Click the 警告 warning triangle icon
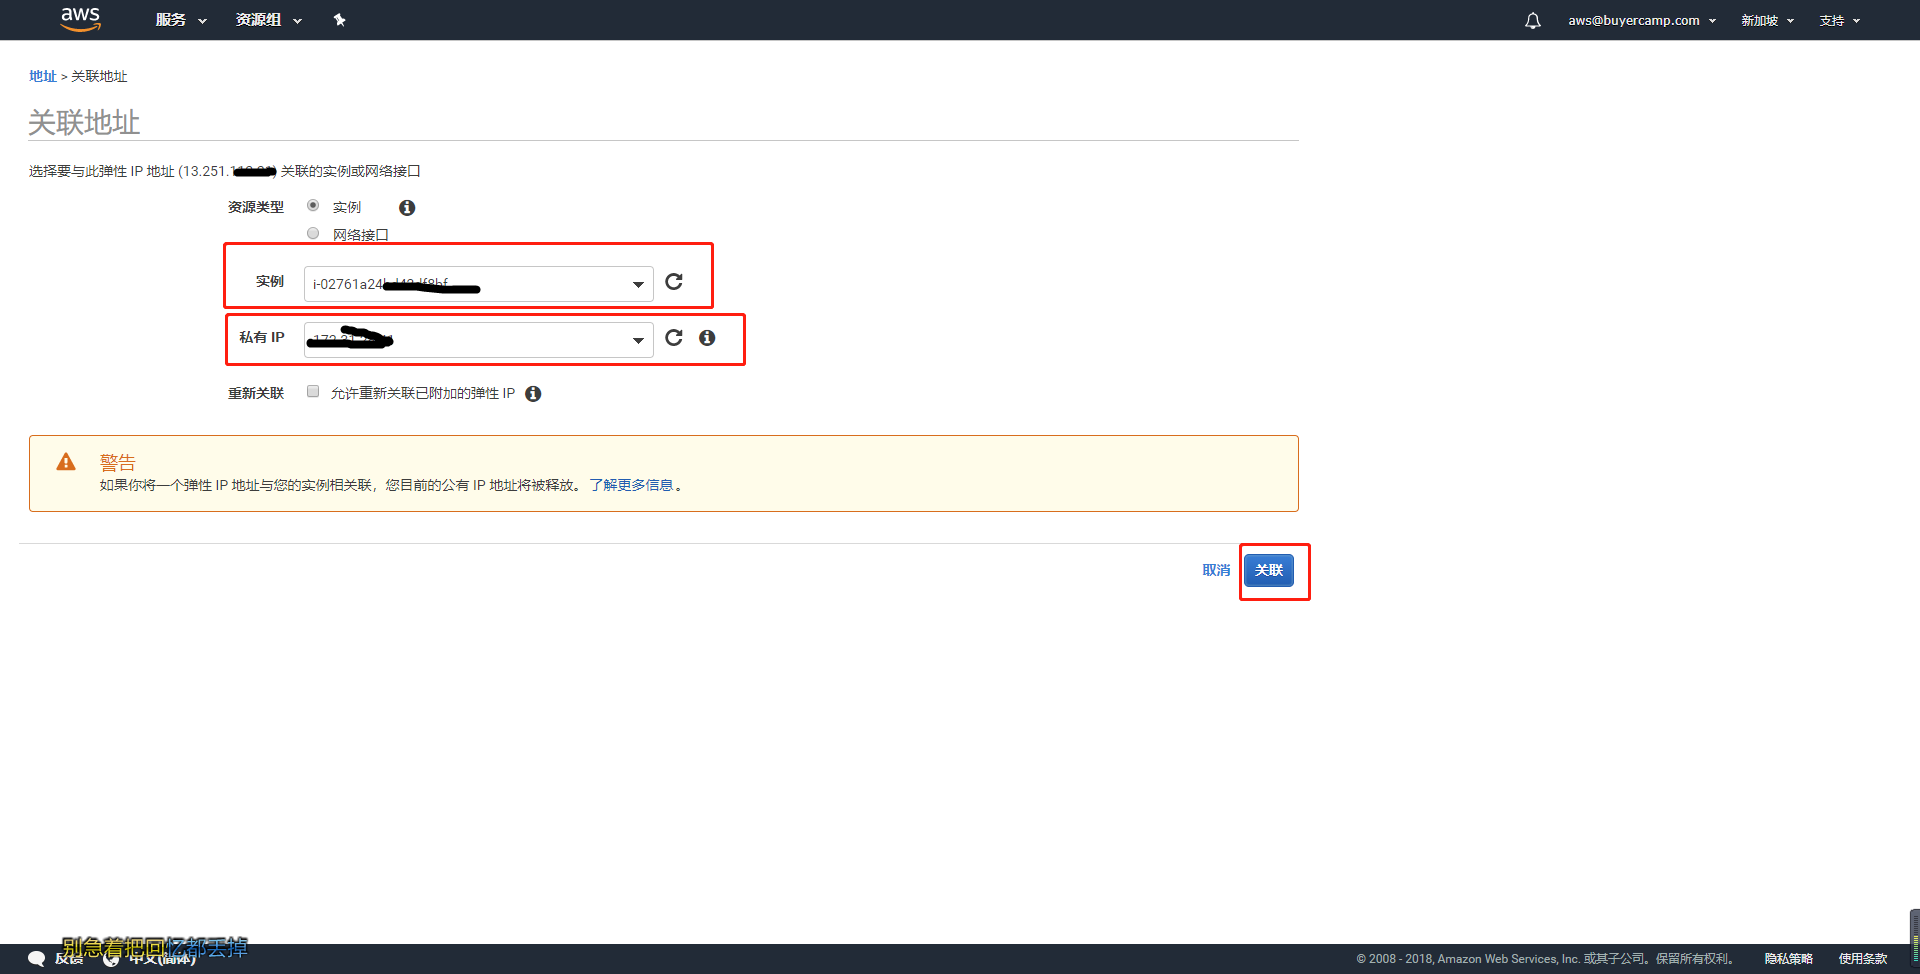Viewport: 1920px width, 974px height. pyautogui.click(x=66, y=462)
